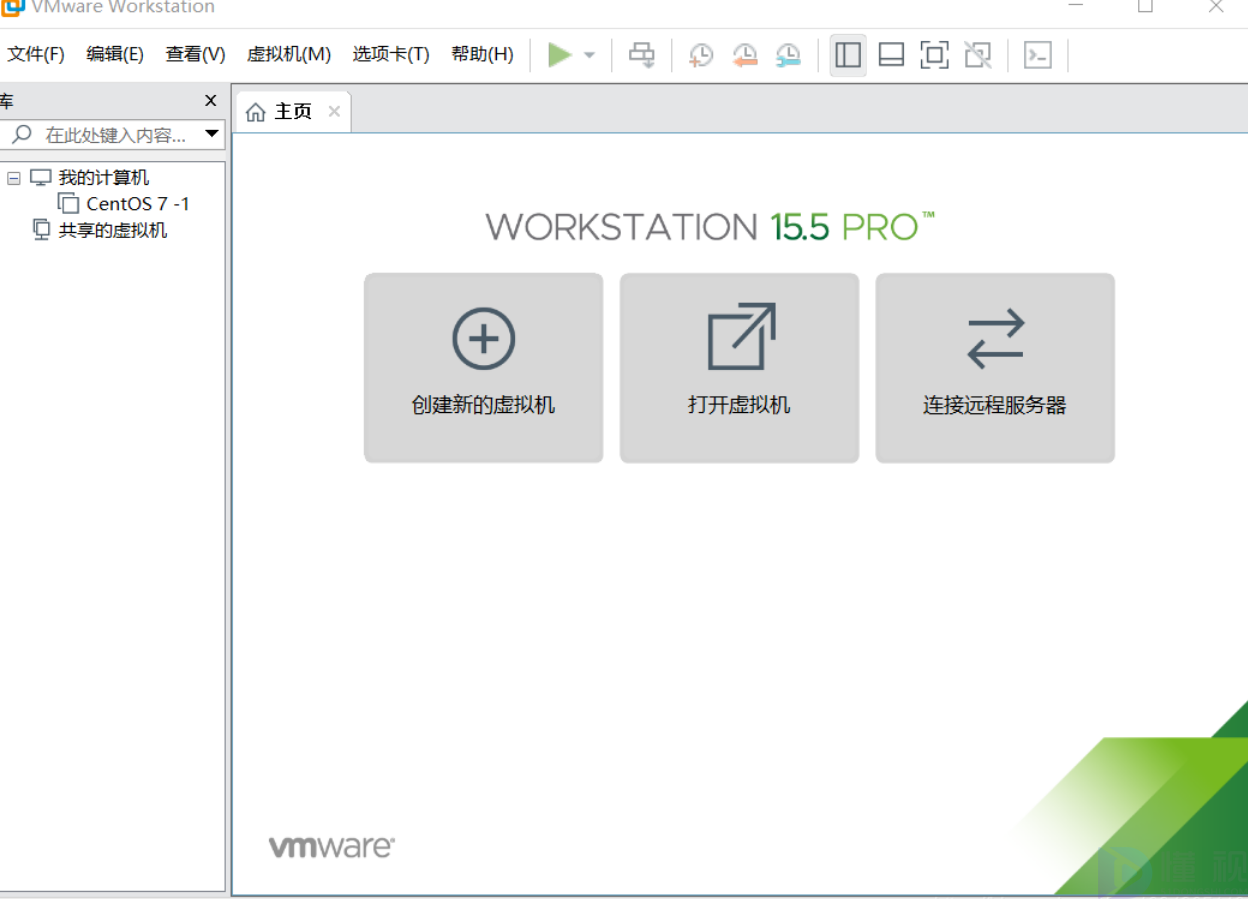Click the green power on play button
The image size is (1248, 899).
(x=559, y=55)
